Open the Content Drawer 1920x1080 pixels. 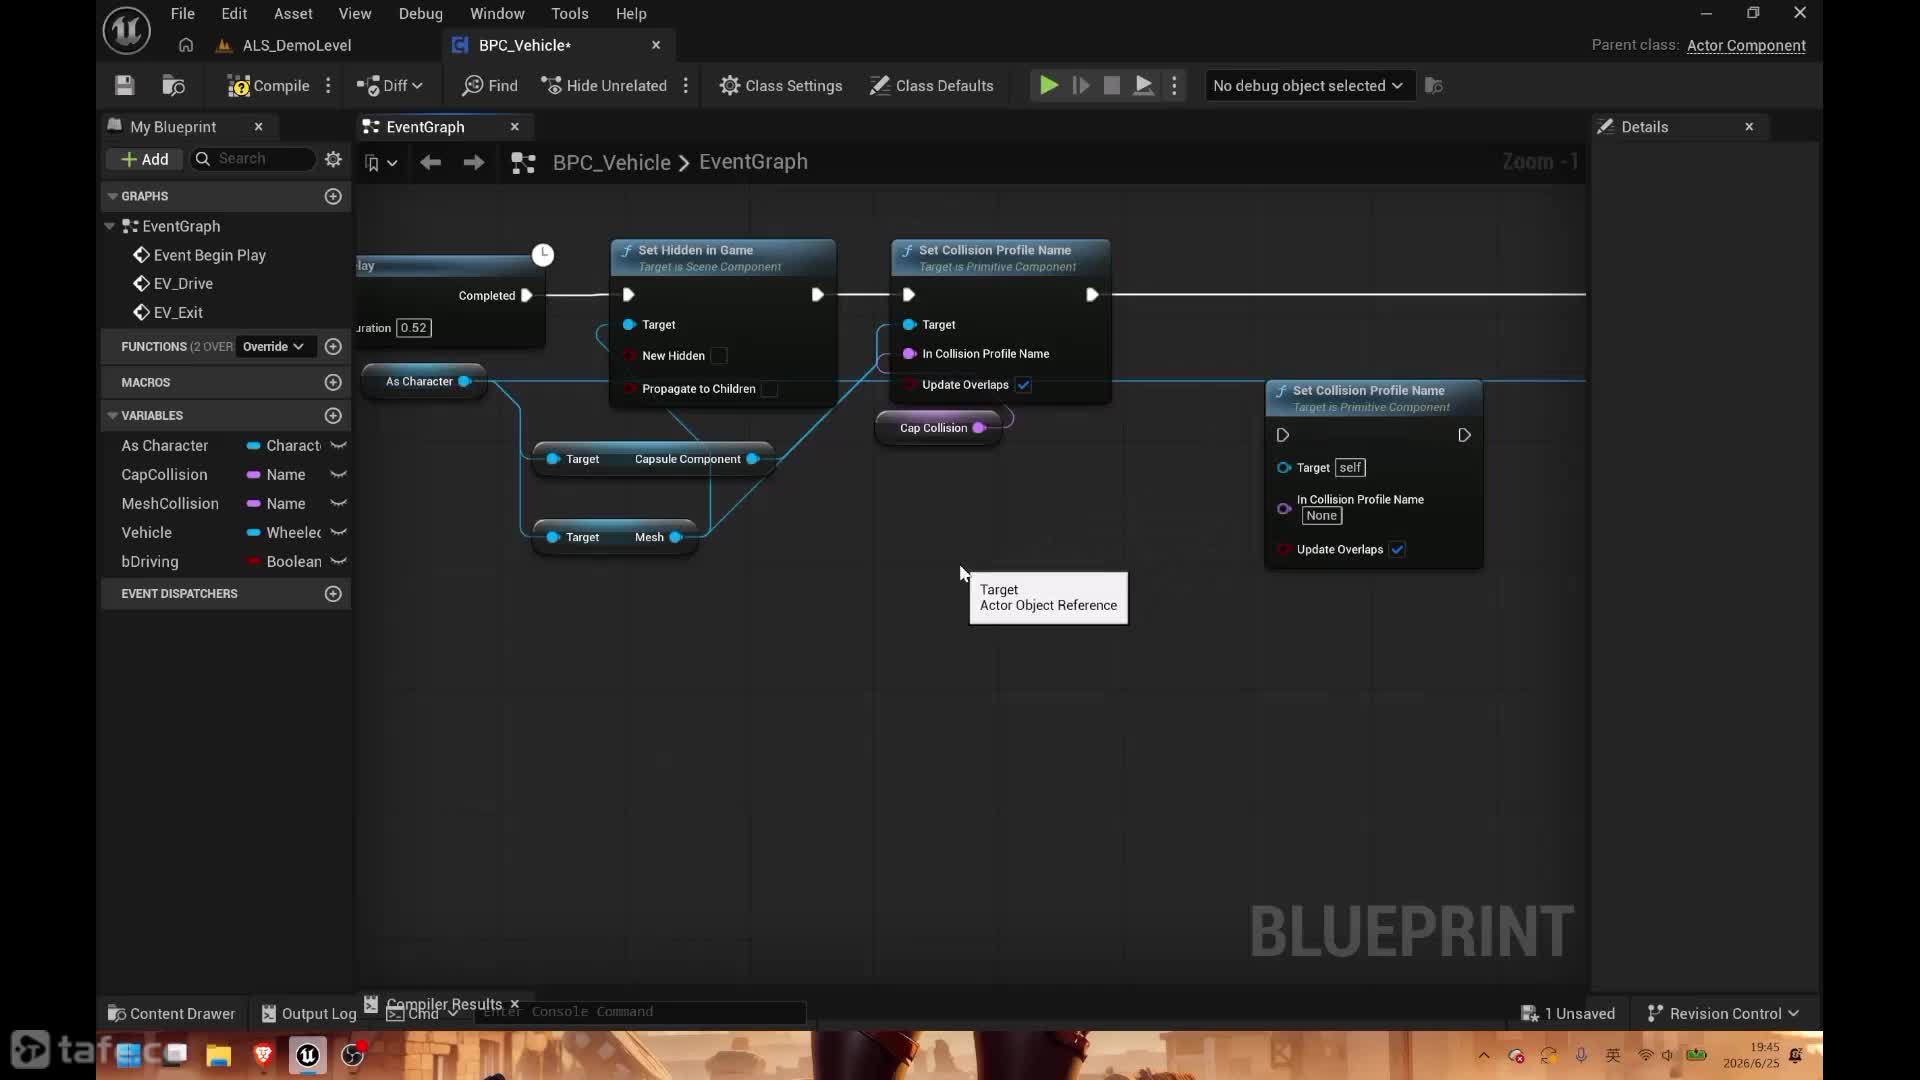pos(171,1014)
